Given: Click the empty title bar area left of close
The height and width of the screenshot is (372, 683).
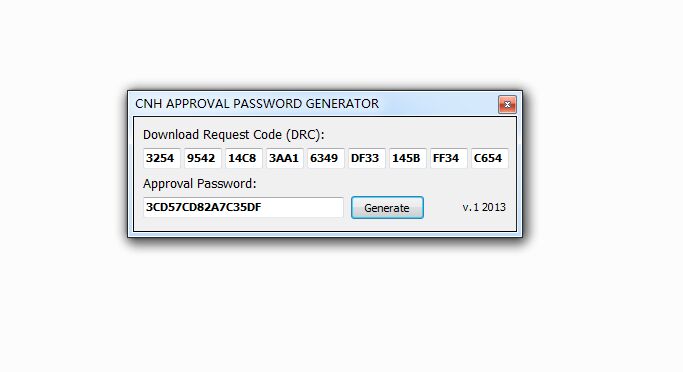Looking at the screenshot, I should (x=438, y=104).
